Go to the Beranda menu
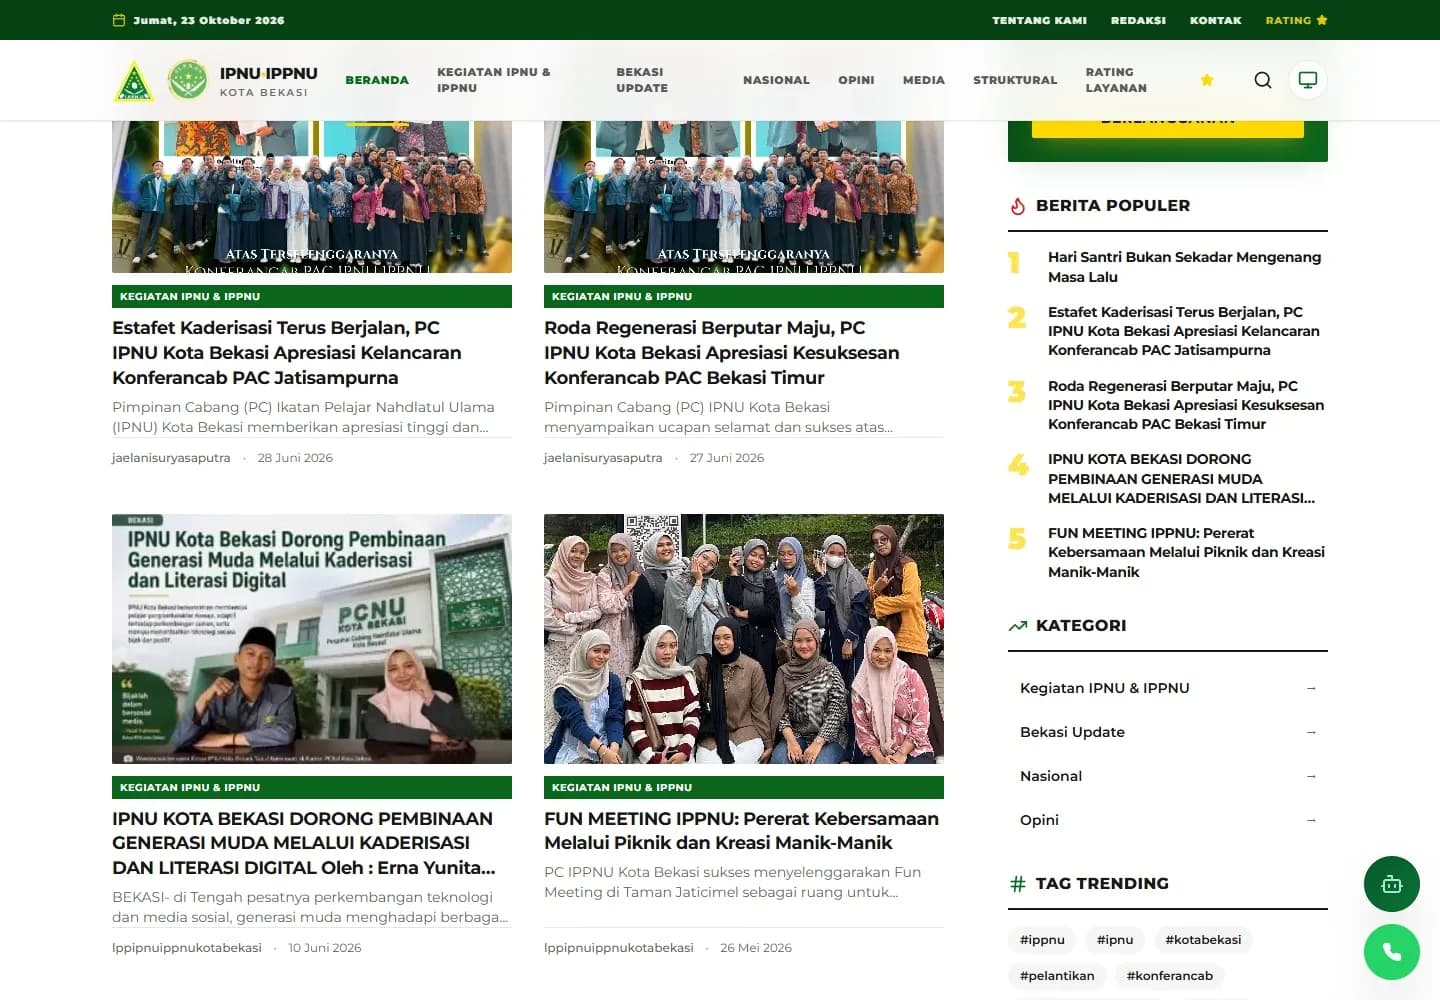The image size is (1440, 1000). pos(377,80)
